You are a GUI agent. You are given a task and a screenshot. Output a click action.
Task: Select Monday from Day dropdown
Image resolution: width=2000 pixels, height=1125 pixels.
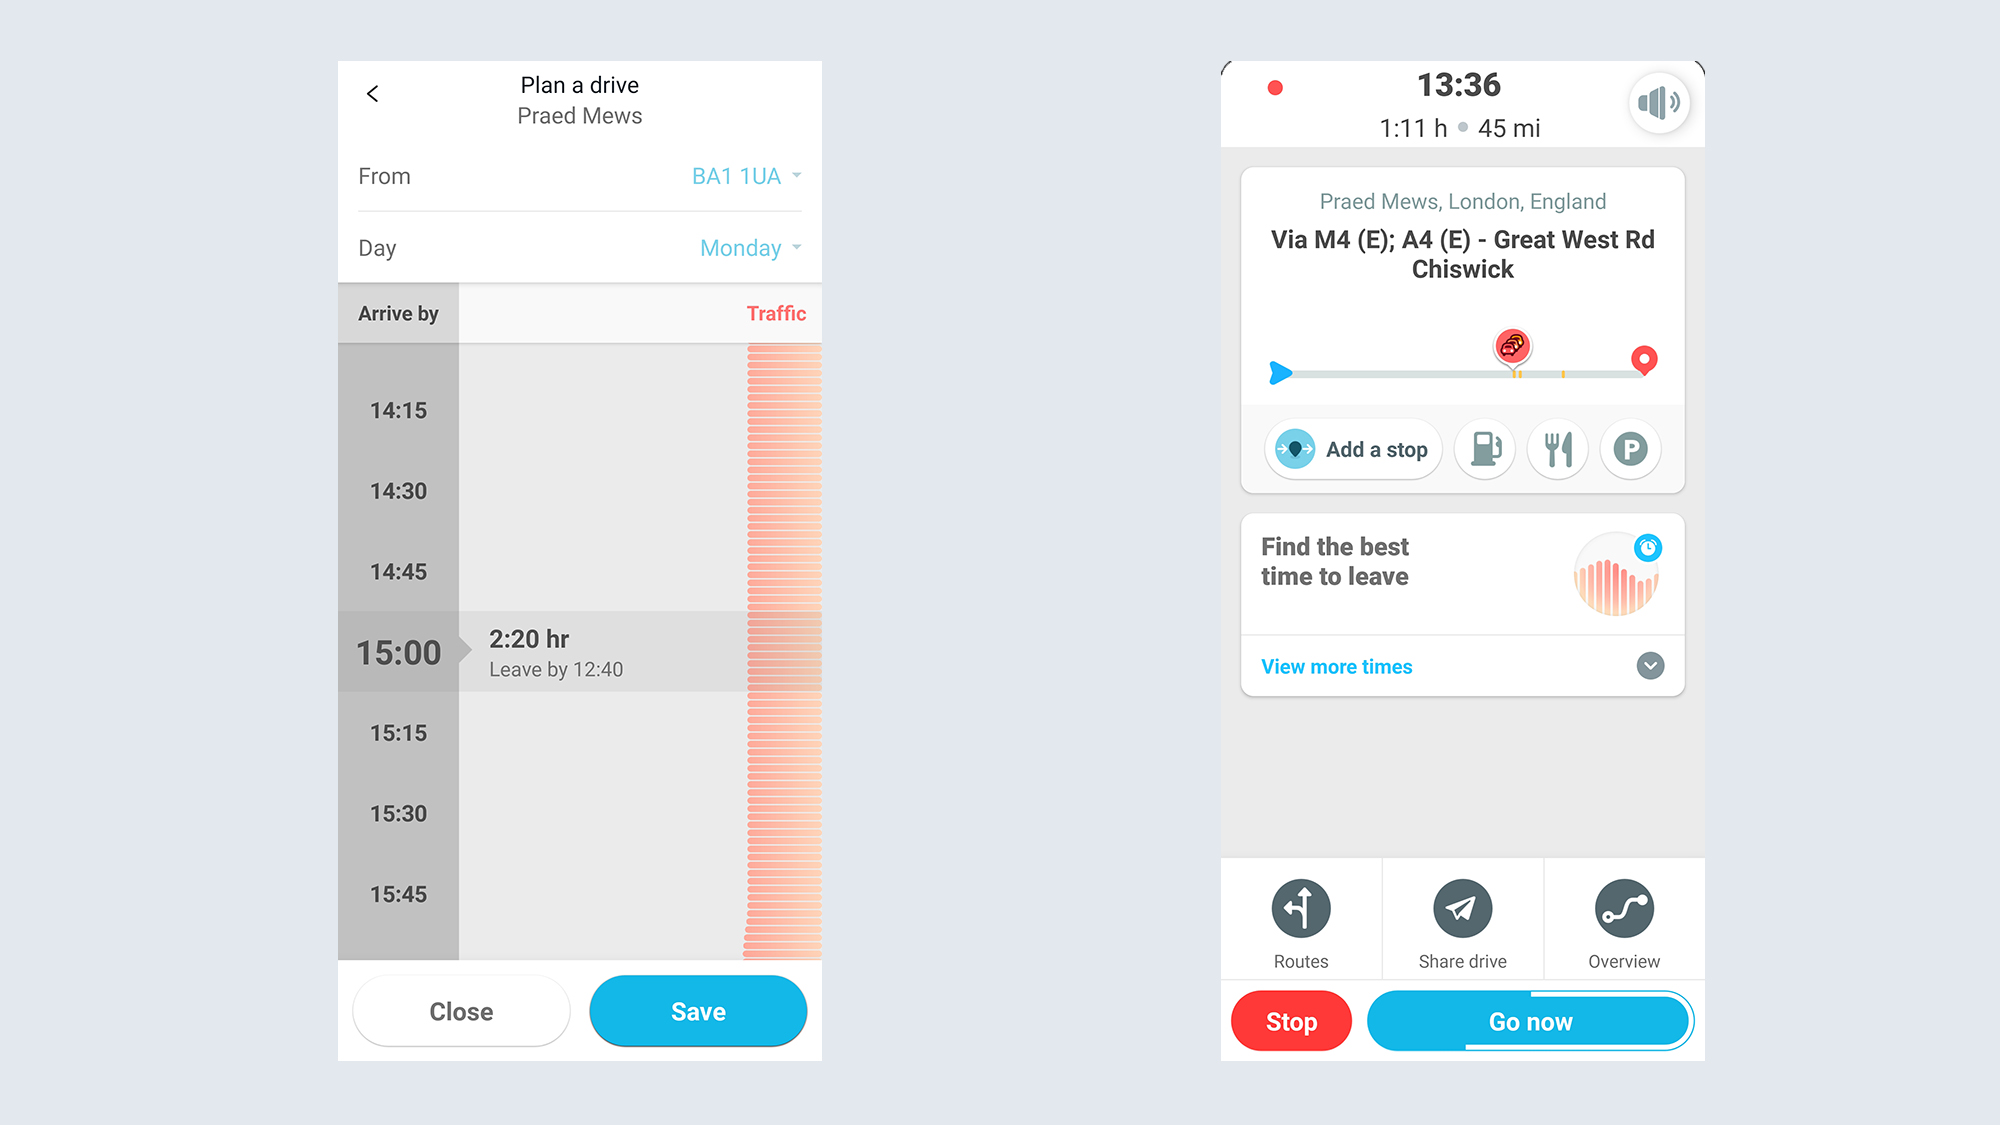point(749,247)
